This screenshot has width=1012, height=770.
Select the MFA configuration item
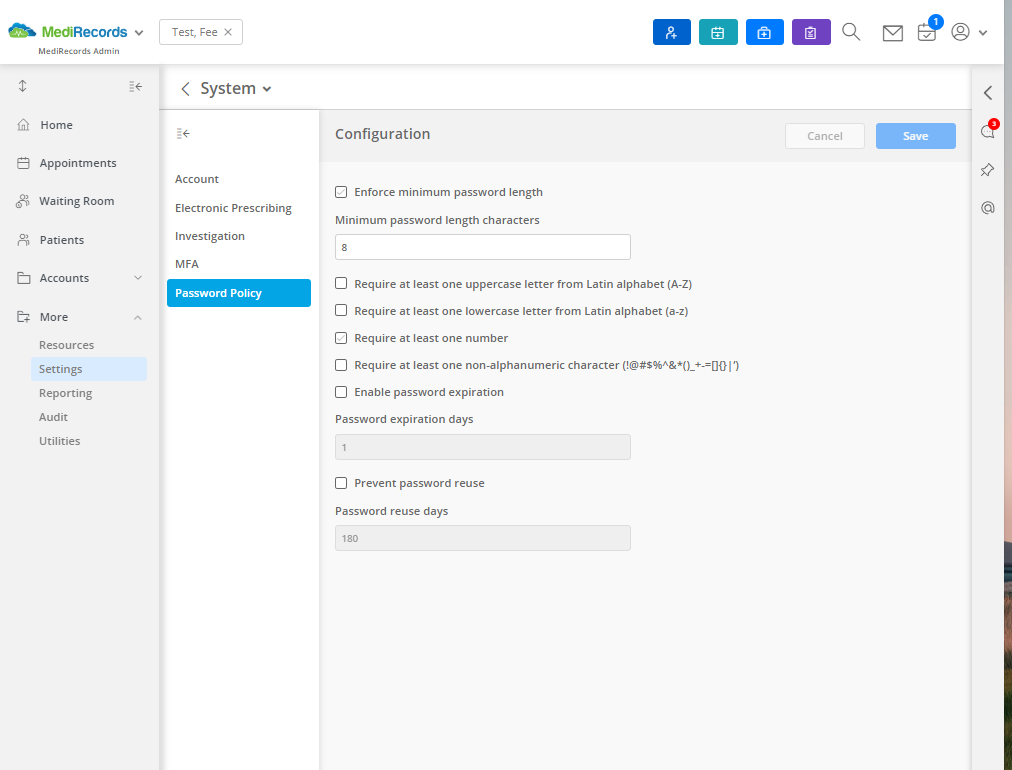(187, 264)
